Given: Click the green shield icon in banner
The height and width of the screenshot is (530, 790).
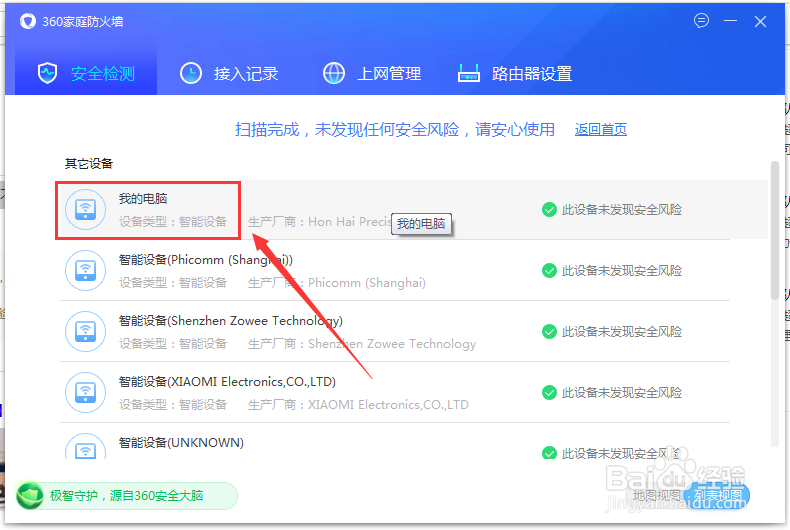Looking at the screenshot, I should [x=30, y=496].
